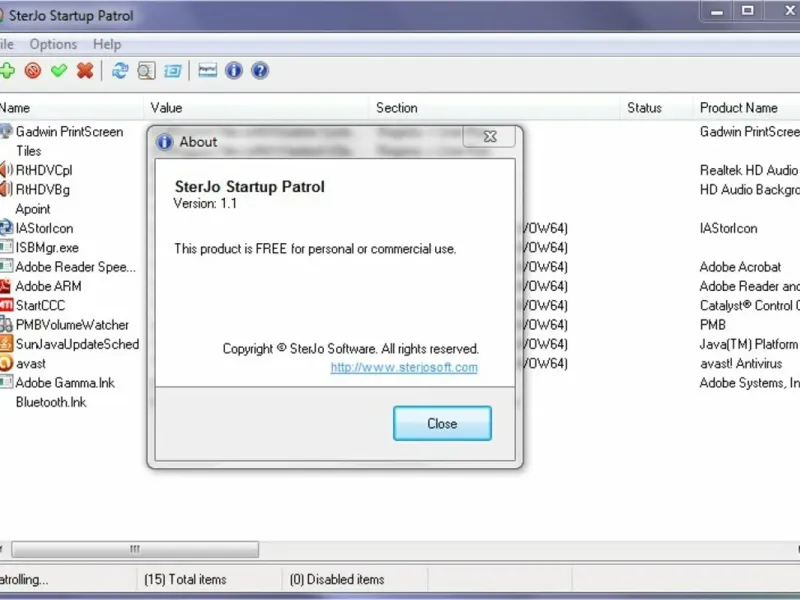This screenshot has width=800, height=600.
Task: Close the About dialog with X button
Action: 490,136
